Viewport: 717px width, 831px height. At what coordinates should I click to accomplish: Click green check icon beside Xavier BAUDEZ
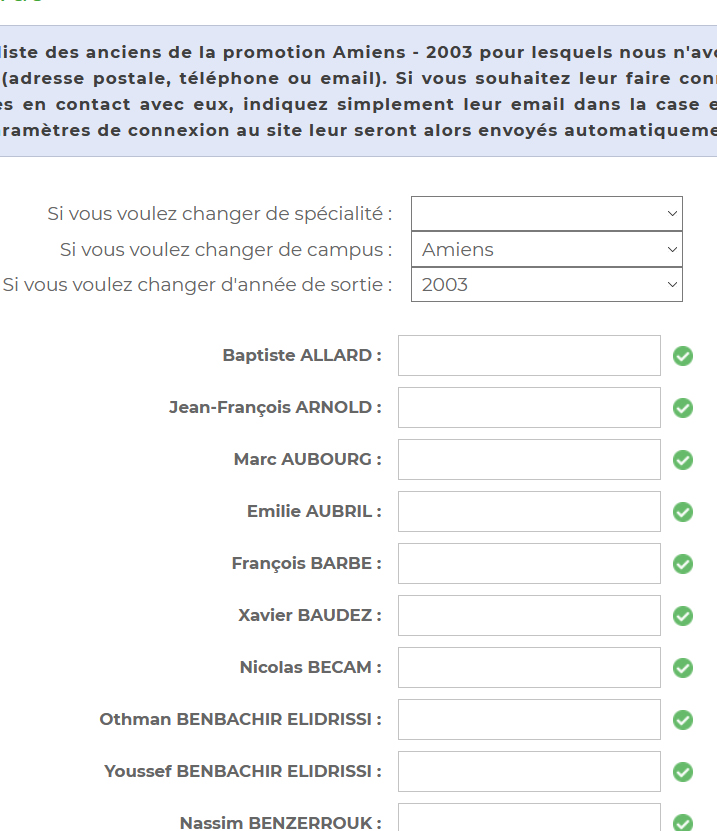point(683,616)
